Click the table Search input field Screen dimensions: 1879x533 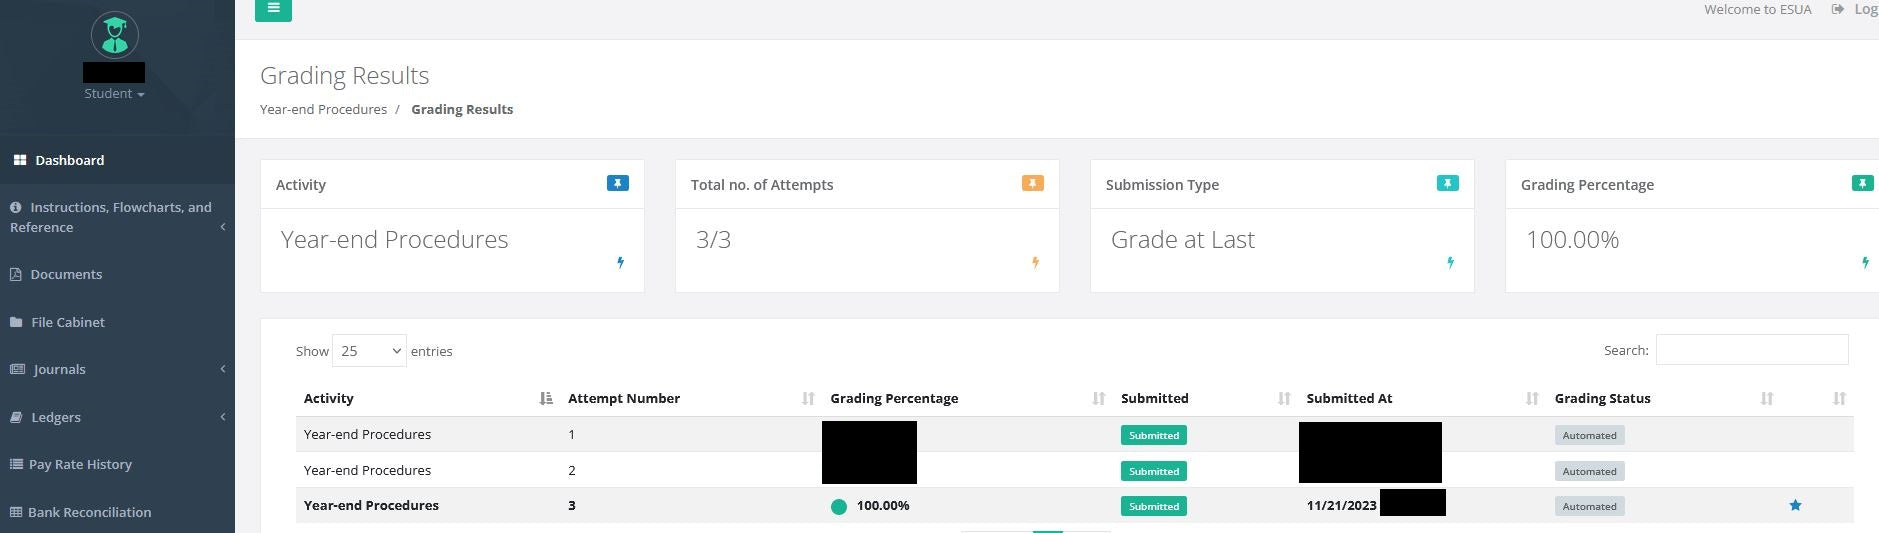point(1751,350)
